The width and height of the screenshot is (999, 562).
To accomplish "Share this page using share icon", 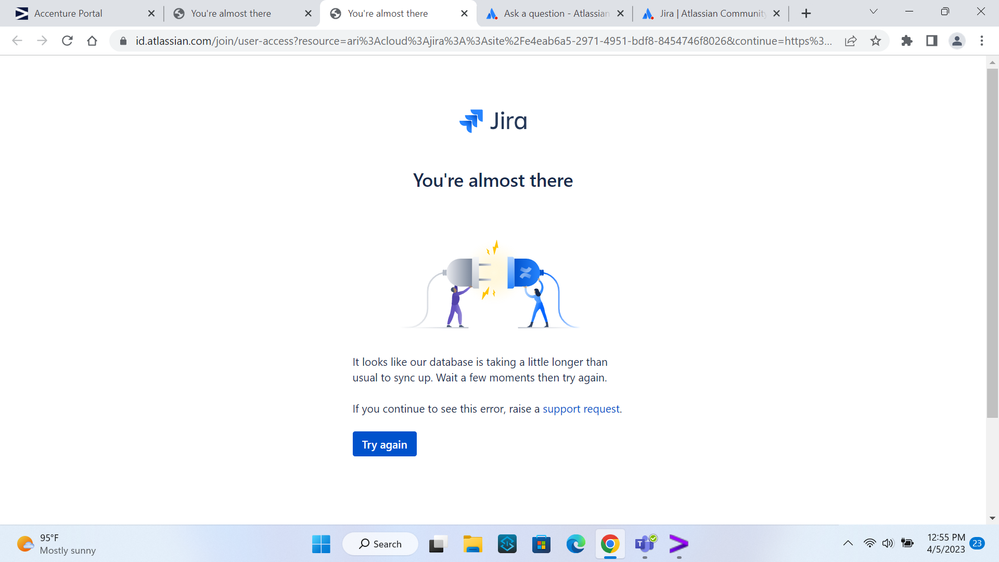I will tap(851, 41).
